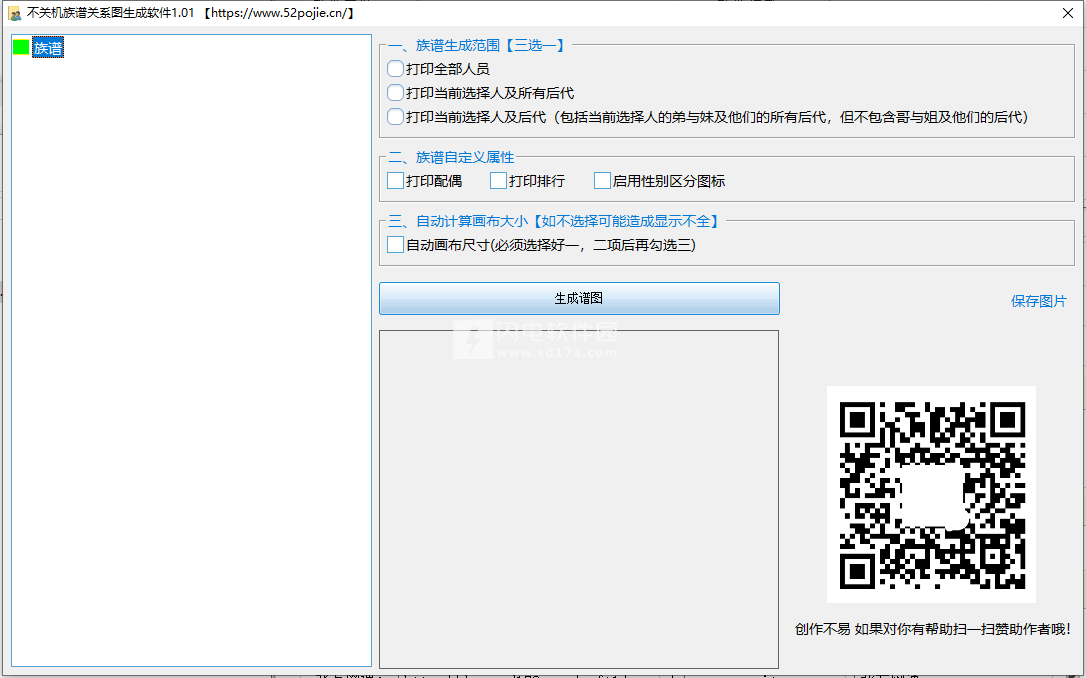Click the 一、族谱生成范围 group heading
The image size is (1086, 678).
point(477,46)
